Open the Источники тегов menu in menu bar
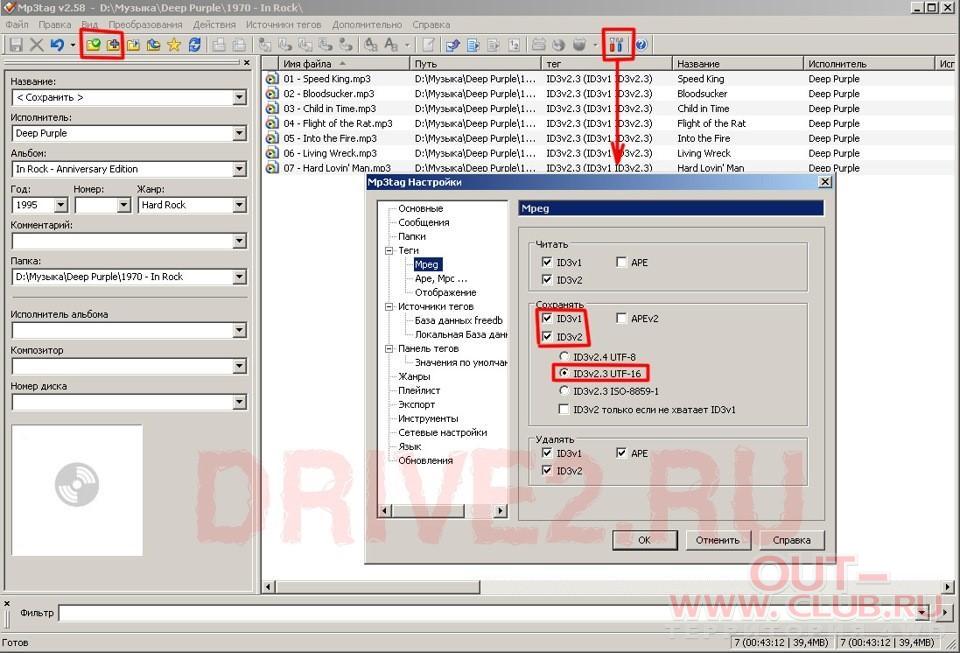The image size is (960, 653). [x=283, y=24]
